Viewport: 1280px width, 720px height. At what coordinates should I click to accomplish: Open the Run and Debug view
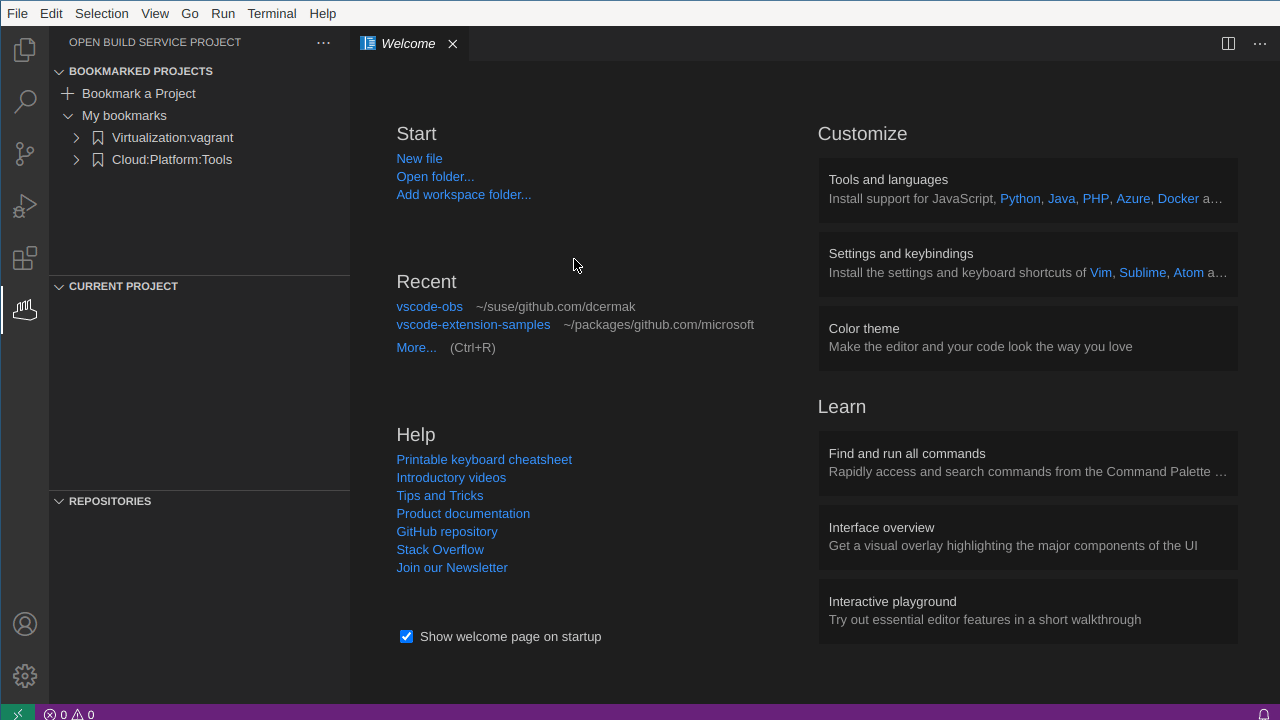tap(25, 206)
